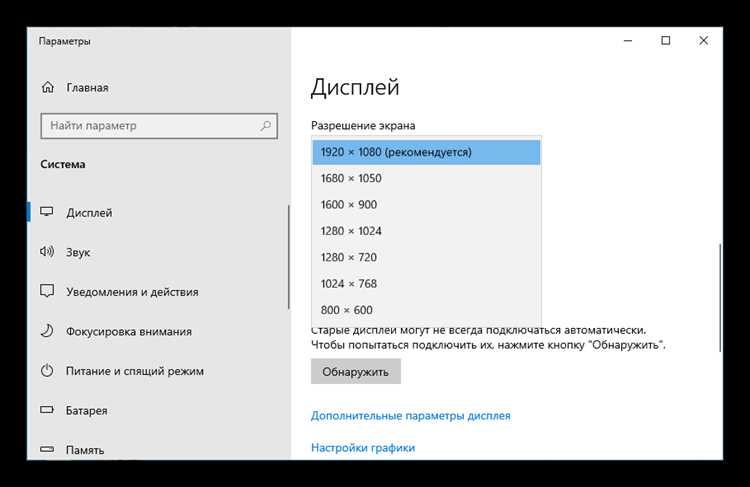Click the Звук speaker icon

coord(47,252)
